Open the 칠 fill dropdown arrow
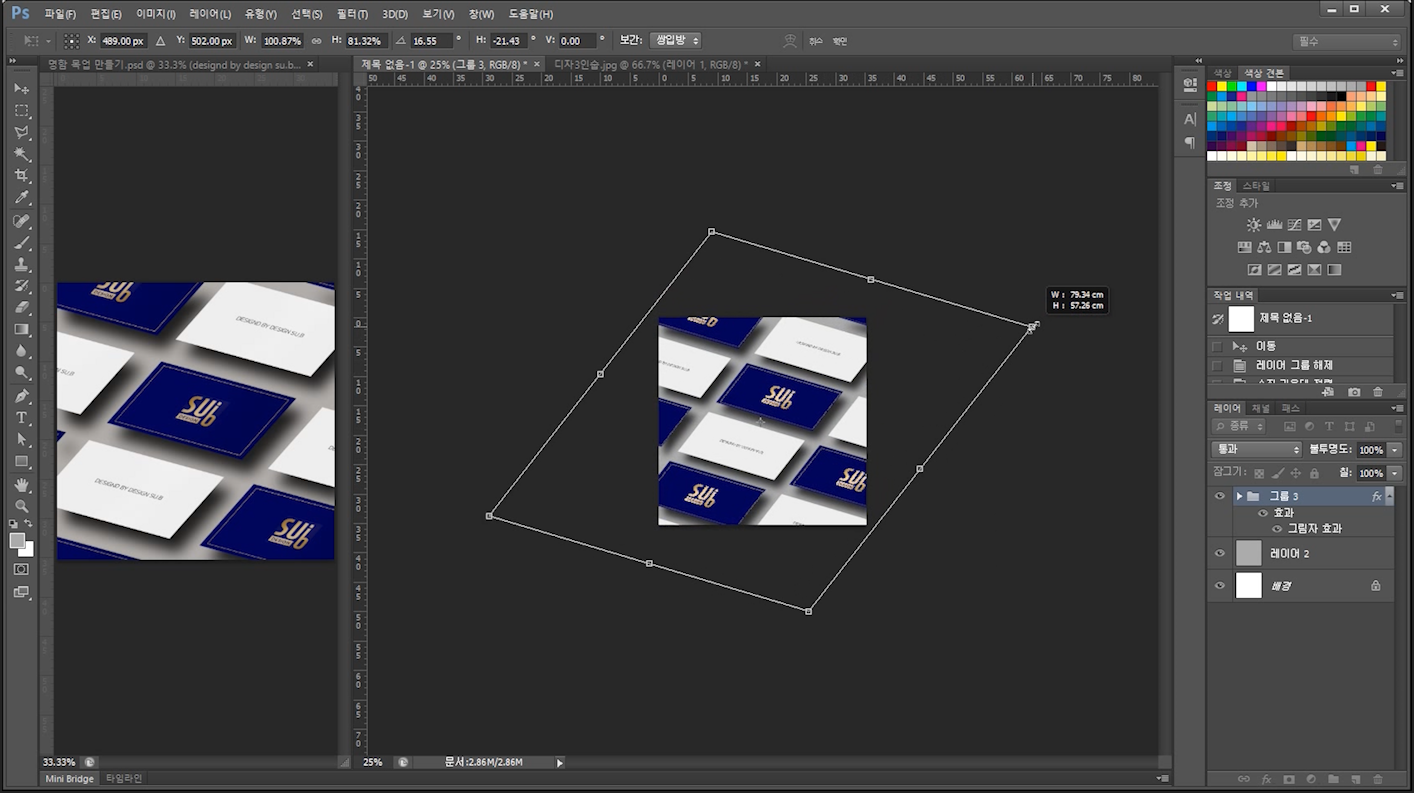The image size is (1414, 793). 1394,473
